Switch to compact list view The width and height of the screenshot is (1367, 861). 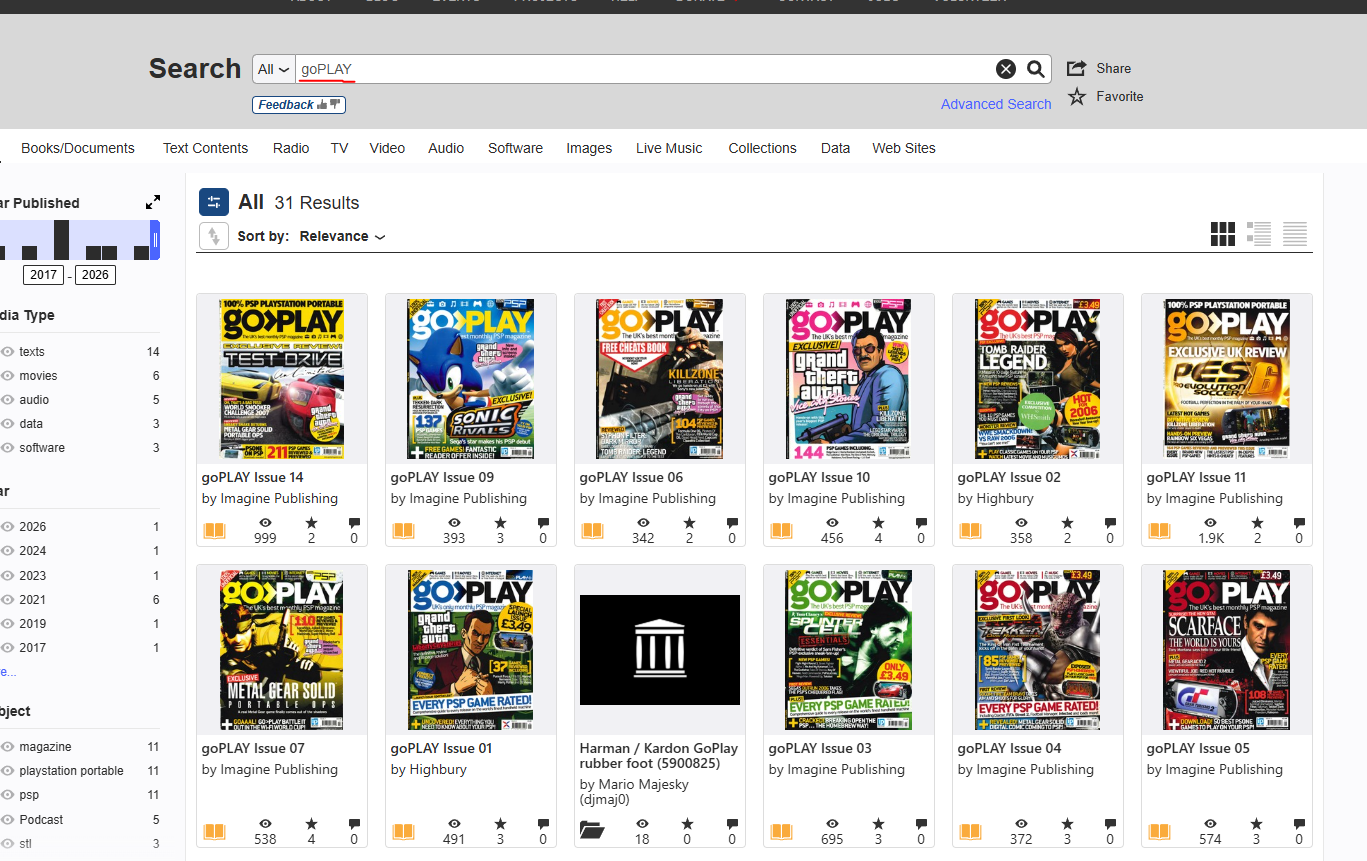point(1295,235)
